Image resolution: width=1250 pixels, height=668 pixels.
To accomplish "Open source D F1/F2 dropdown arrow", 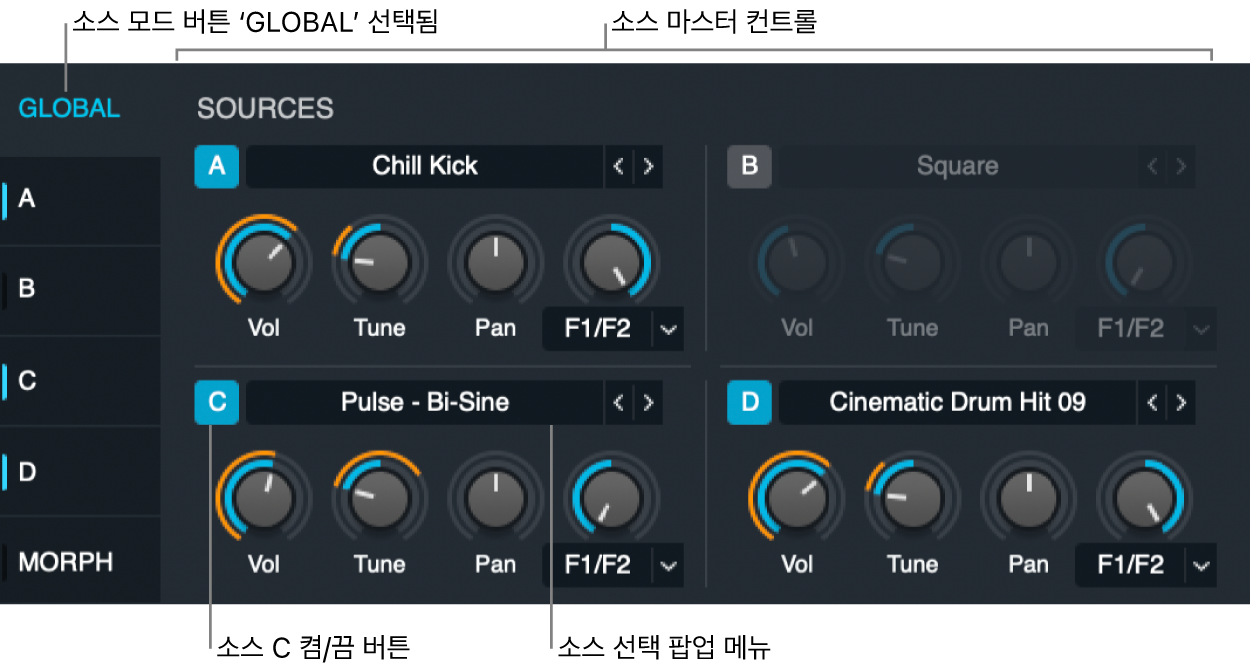I will [1201, 565].
